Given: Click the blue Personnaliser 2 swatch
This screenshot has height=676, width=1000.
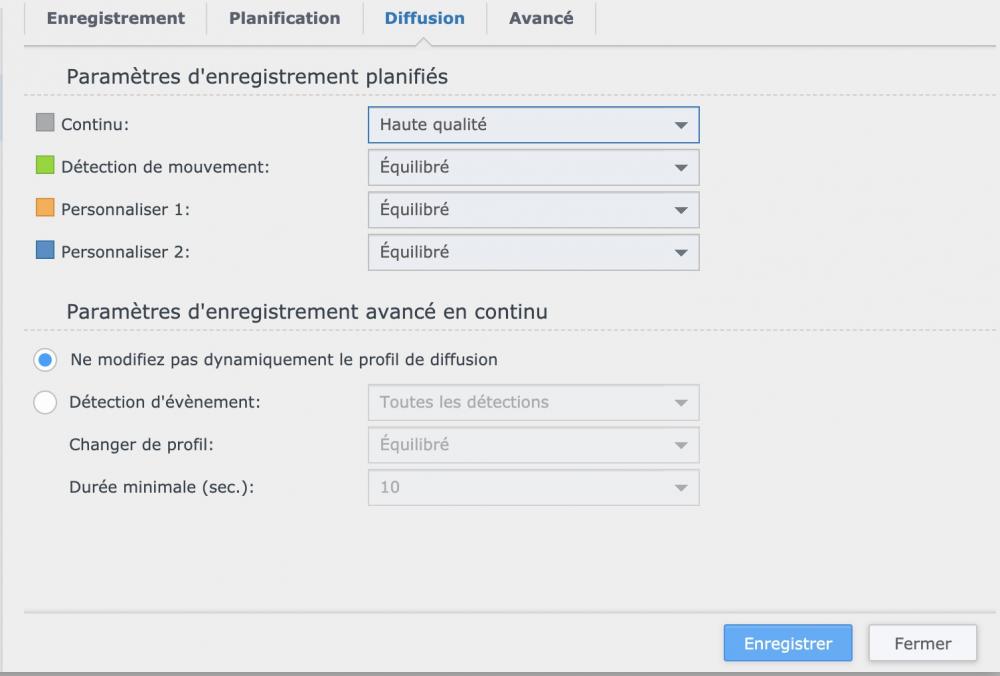Looking at the screenshot, I should click(45, 251).
